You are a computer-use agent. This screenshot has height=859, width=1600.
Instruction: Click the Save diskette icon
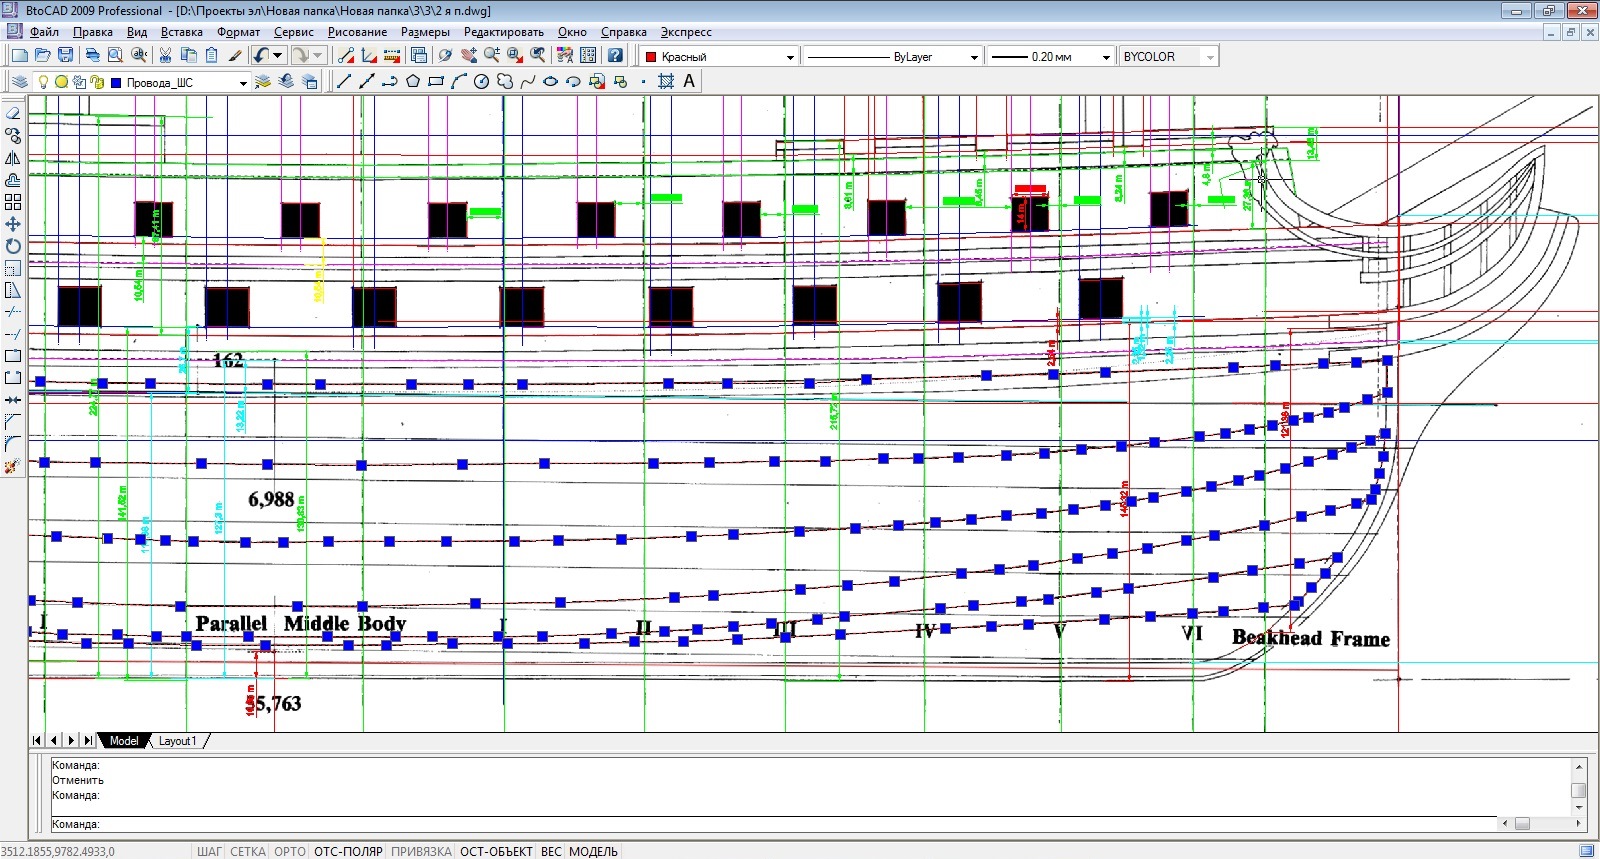point(66,56)
